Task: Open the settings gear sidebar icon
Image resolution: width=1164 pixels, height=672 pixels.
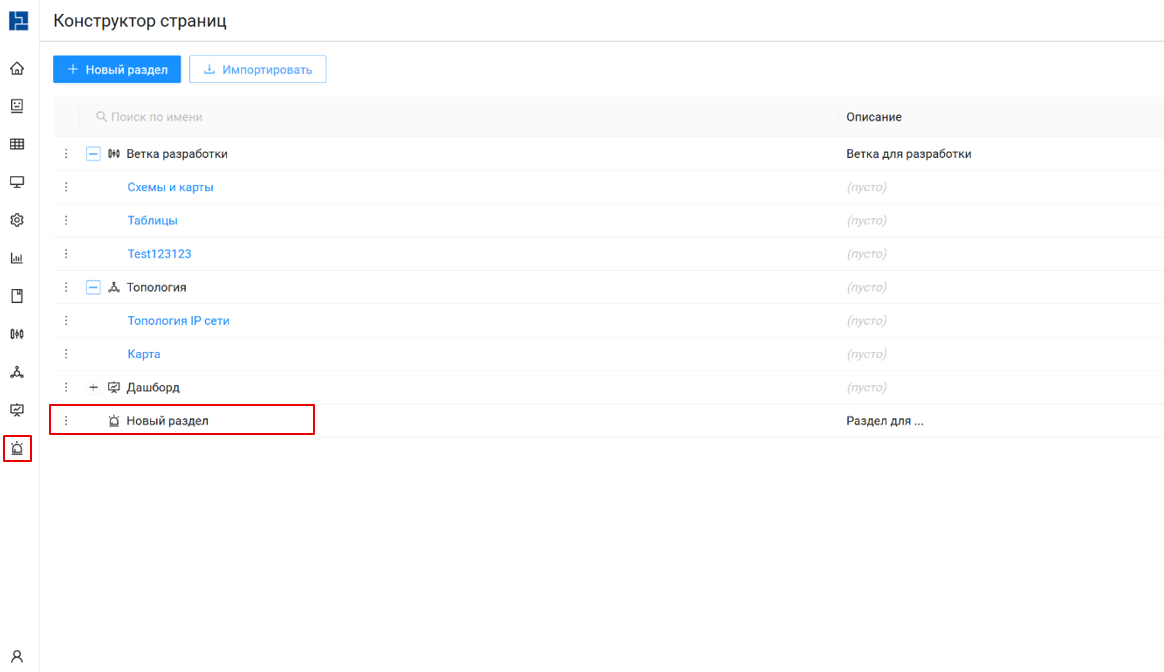Action: (x=17, y=221)
